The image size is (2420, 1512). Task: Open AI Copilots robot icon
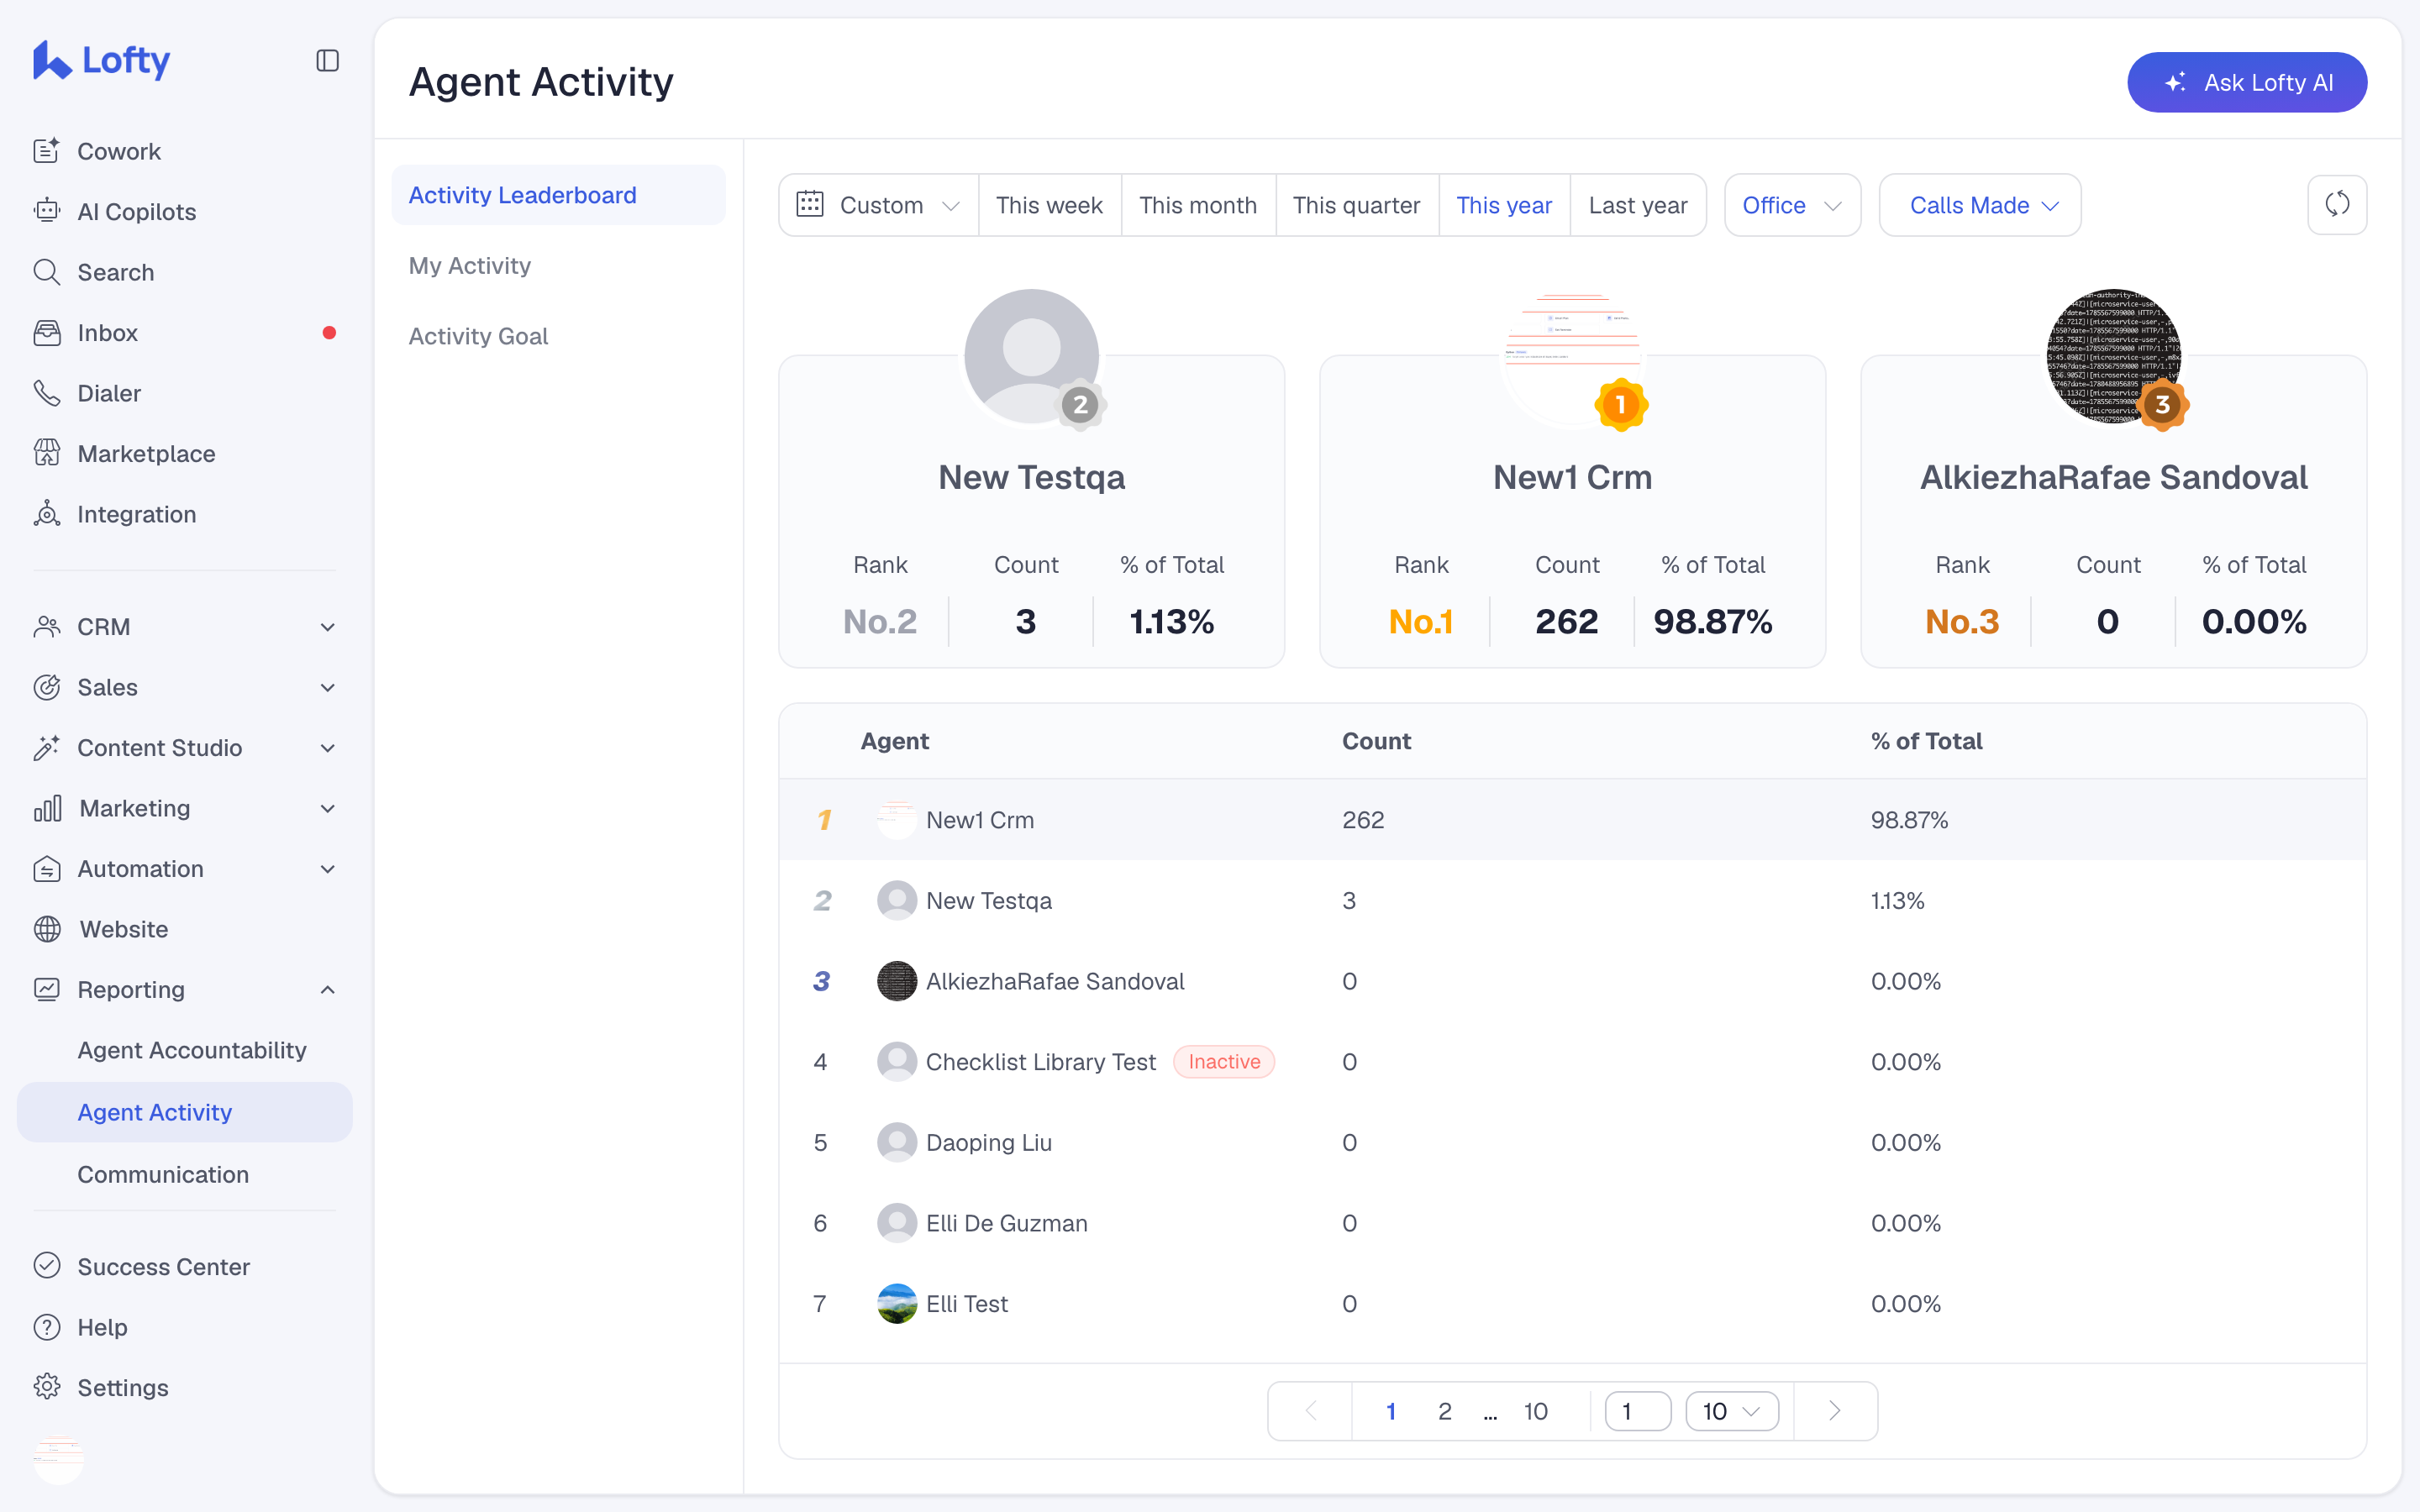pyautogui.click(x=47, y=211)
